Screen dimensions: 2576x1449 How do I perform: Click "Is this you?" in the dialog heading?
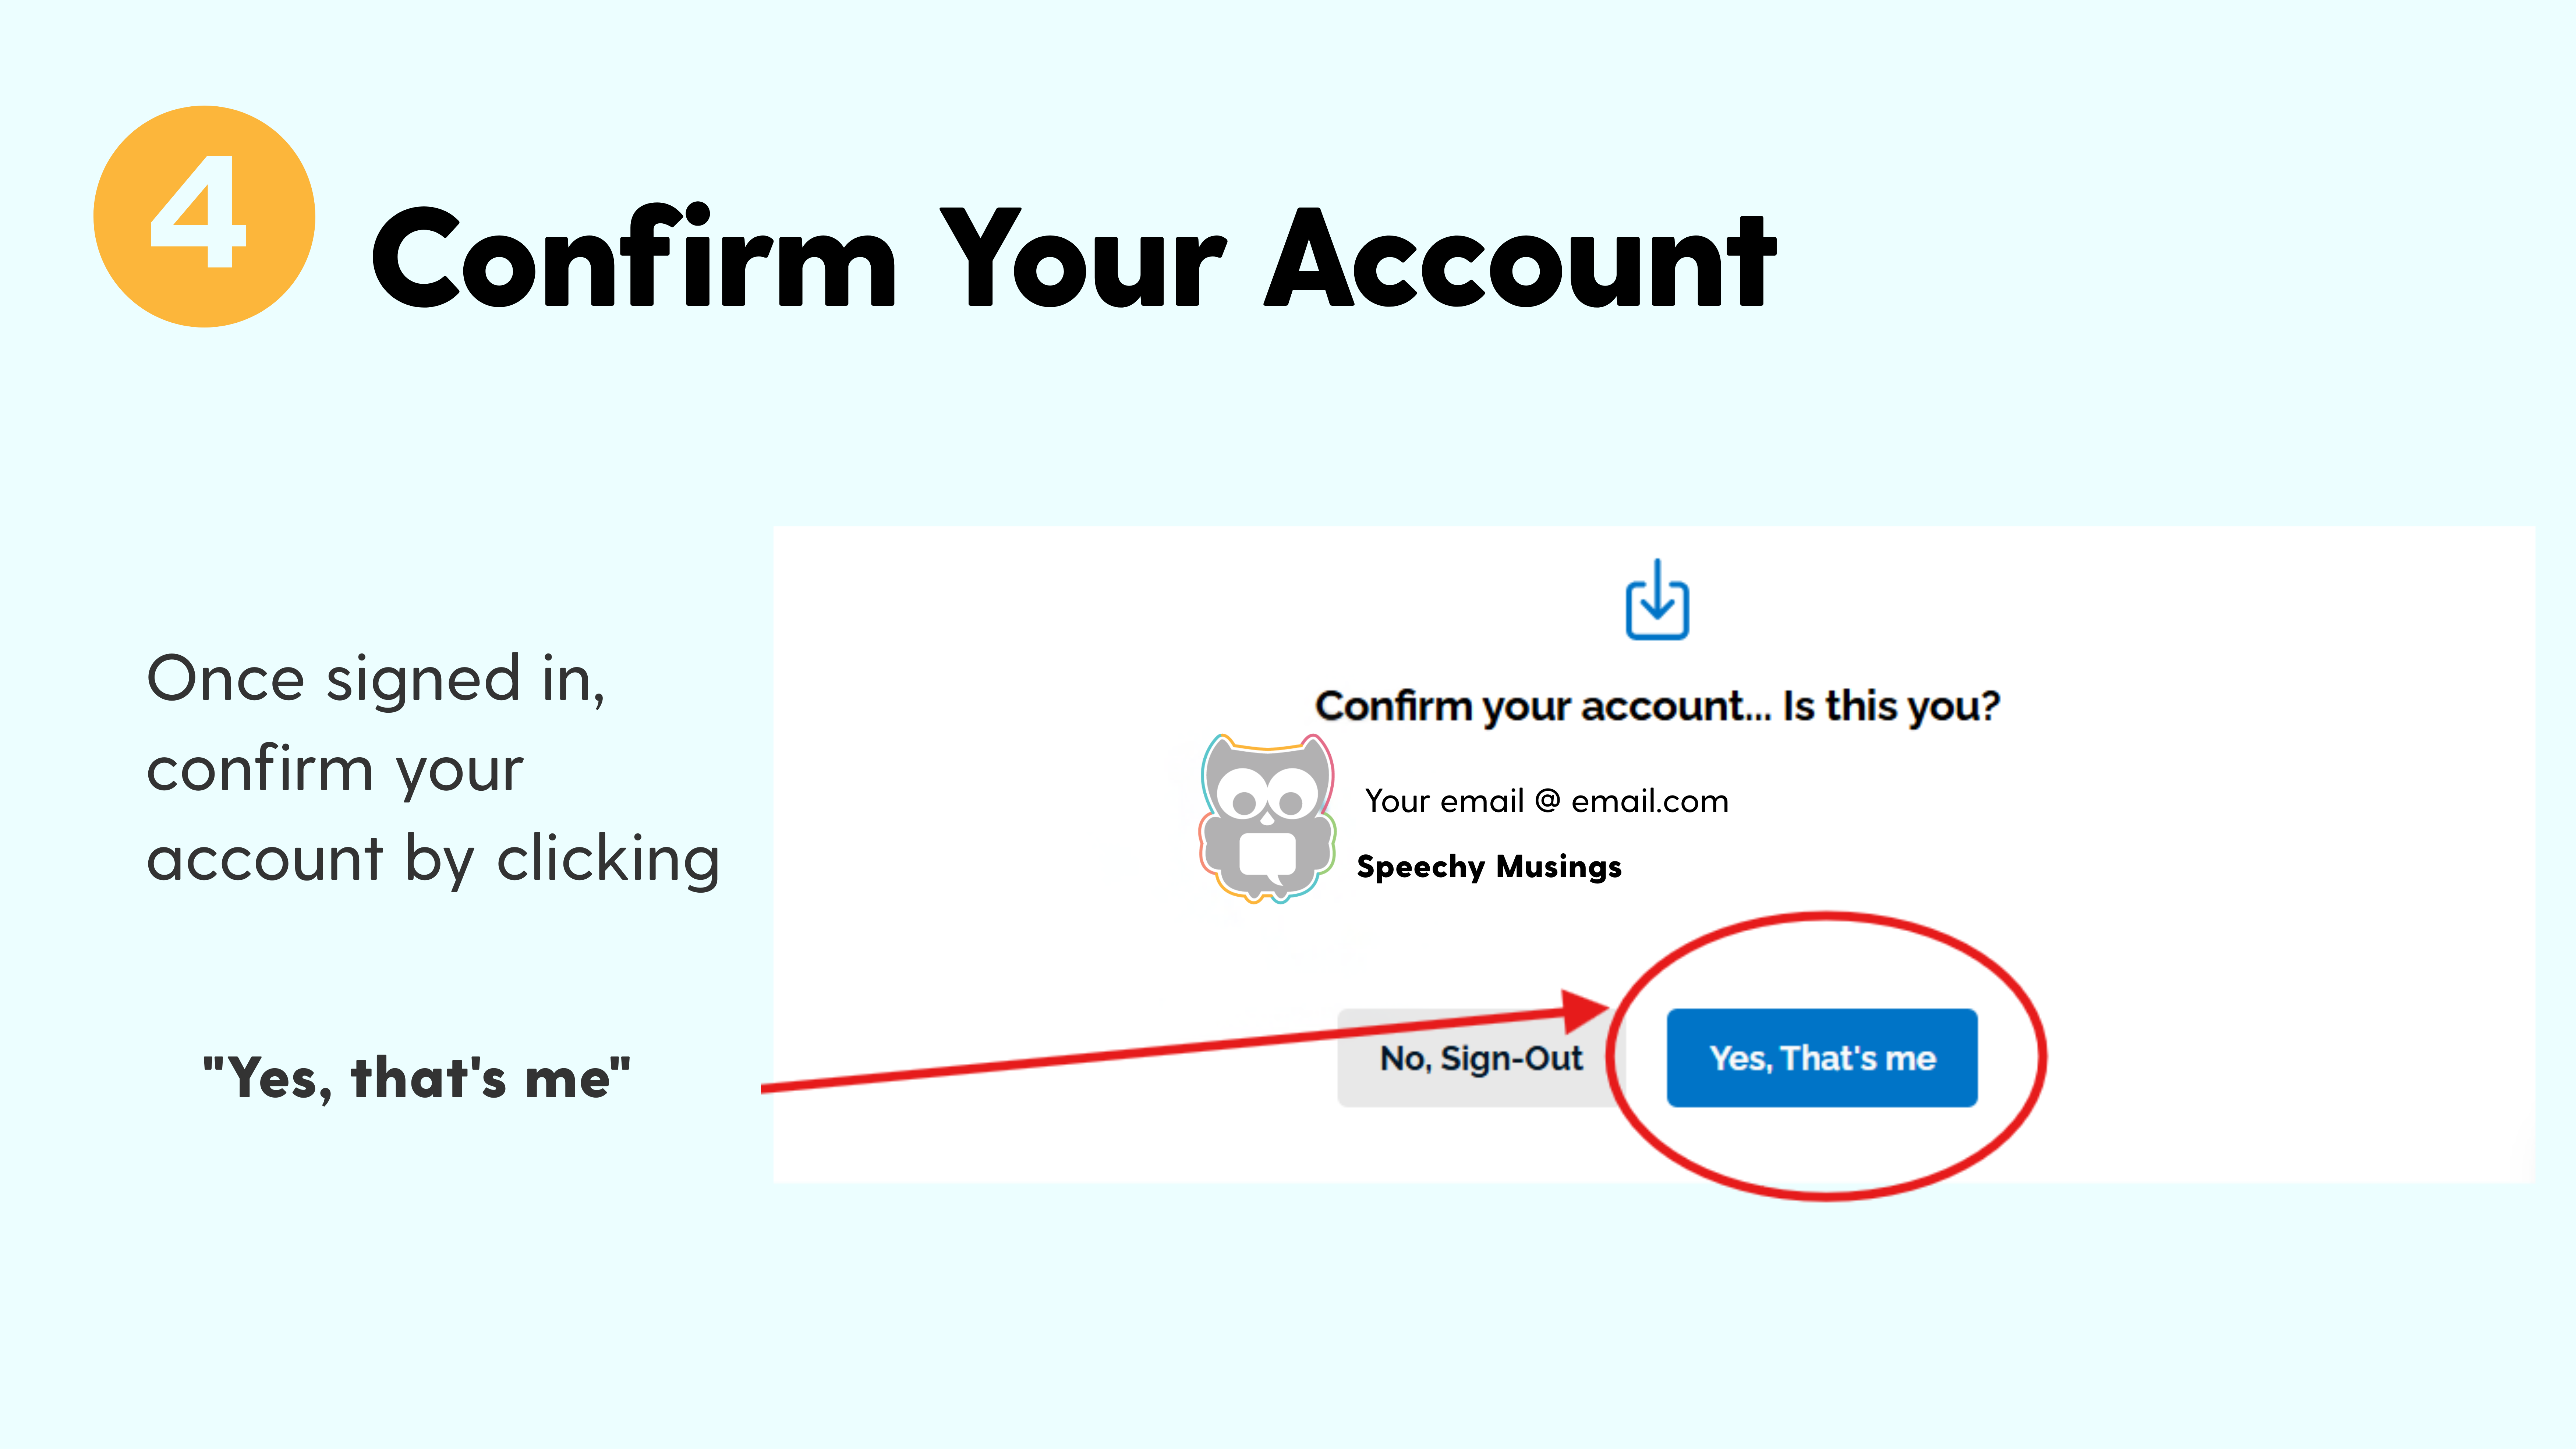(1890, 706)
